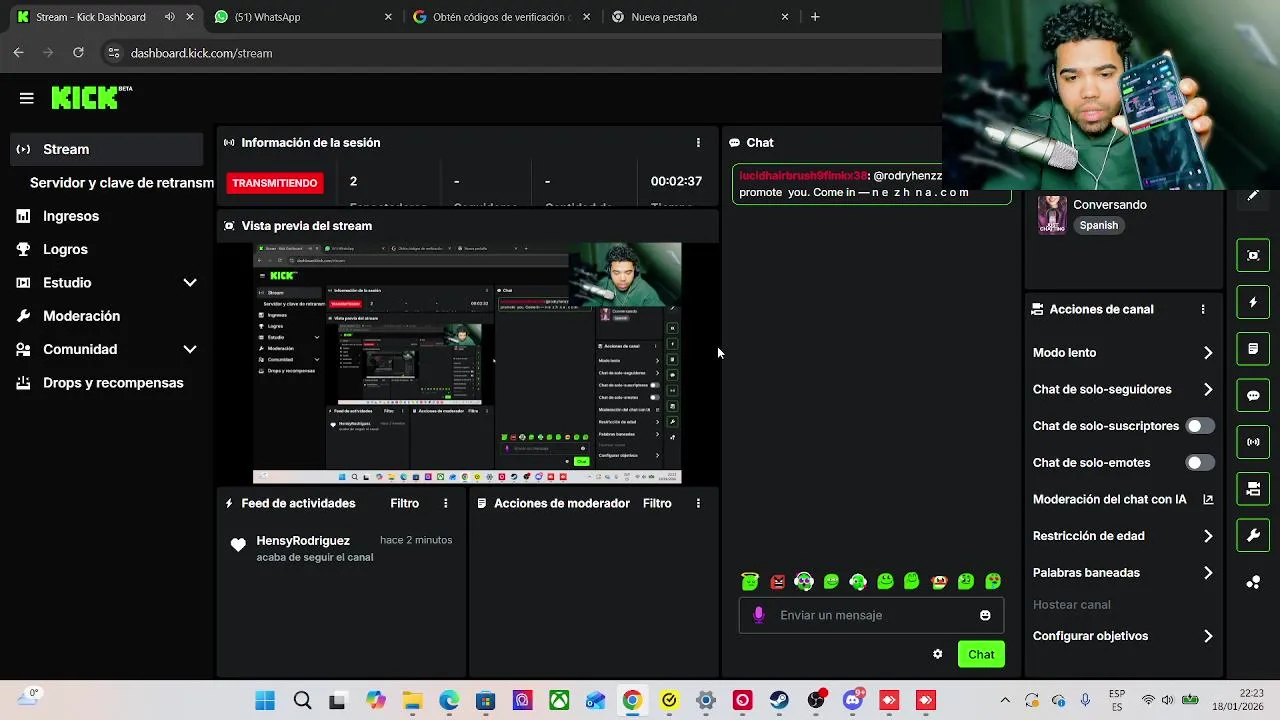Viewport: 1280px width, 720px height.
Task: Insert the red angry face emote
Action: [777, 581]
